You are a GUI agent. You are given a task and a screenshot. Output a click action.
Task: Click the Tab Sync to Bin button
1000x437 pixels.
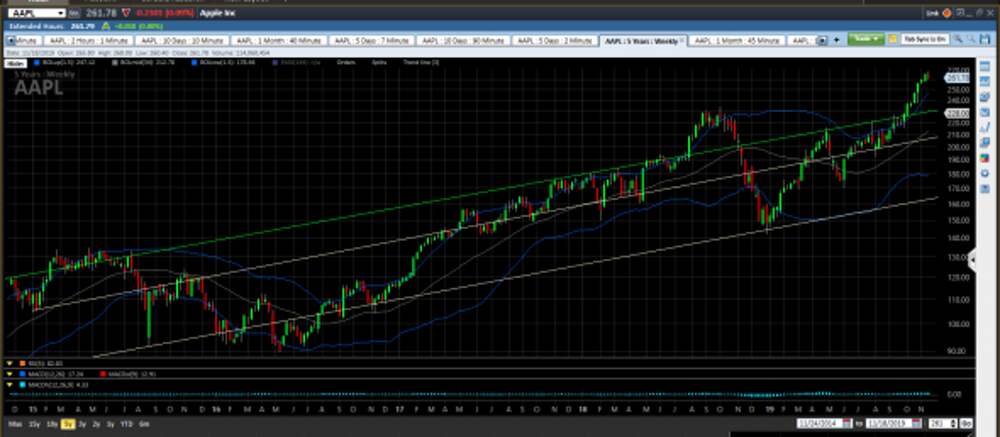click(x=925, y=40)
